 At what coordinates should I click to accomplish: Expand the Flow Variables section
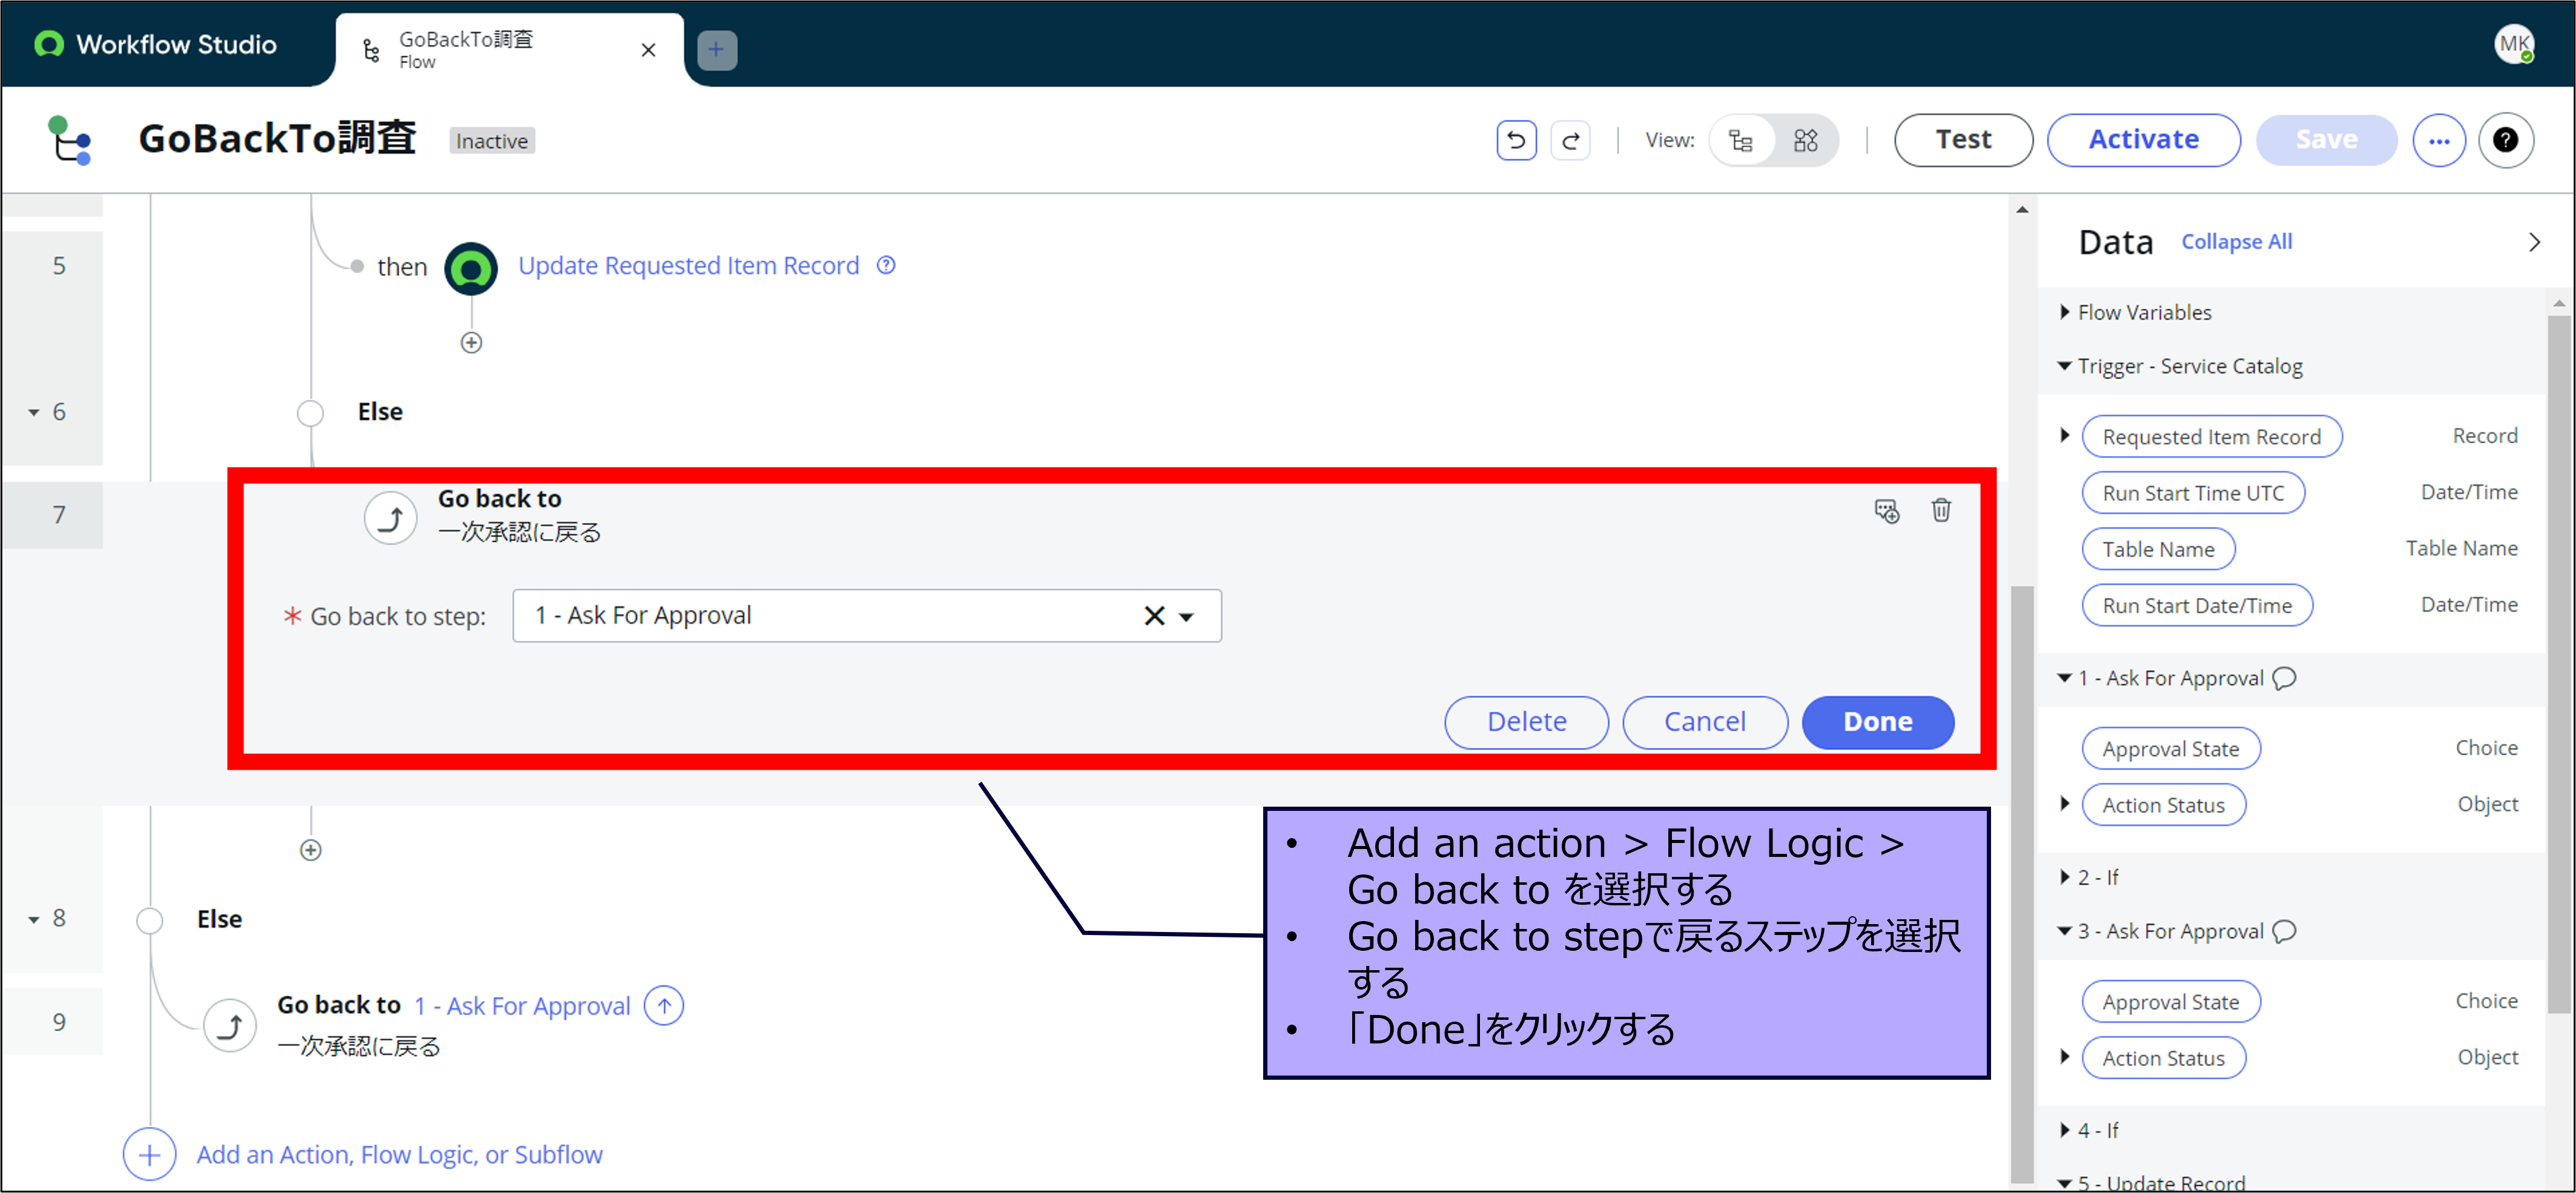[x=2064, y=312]
